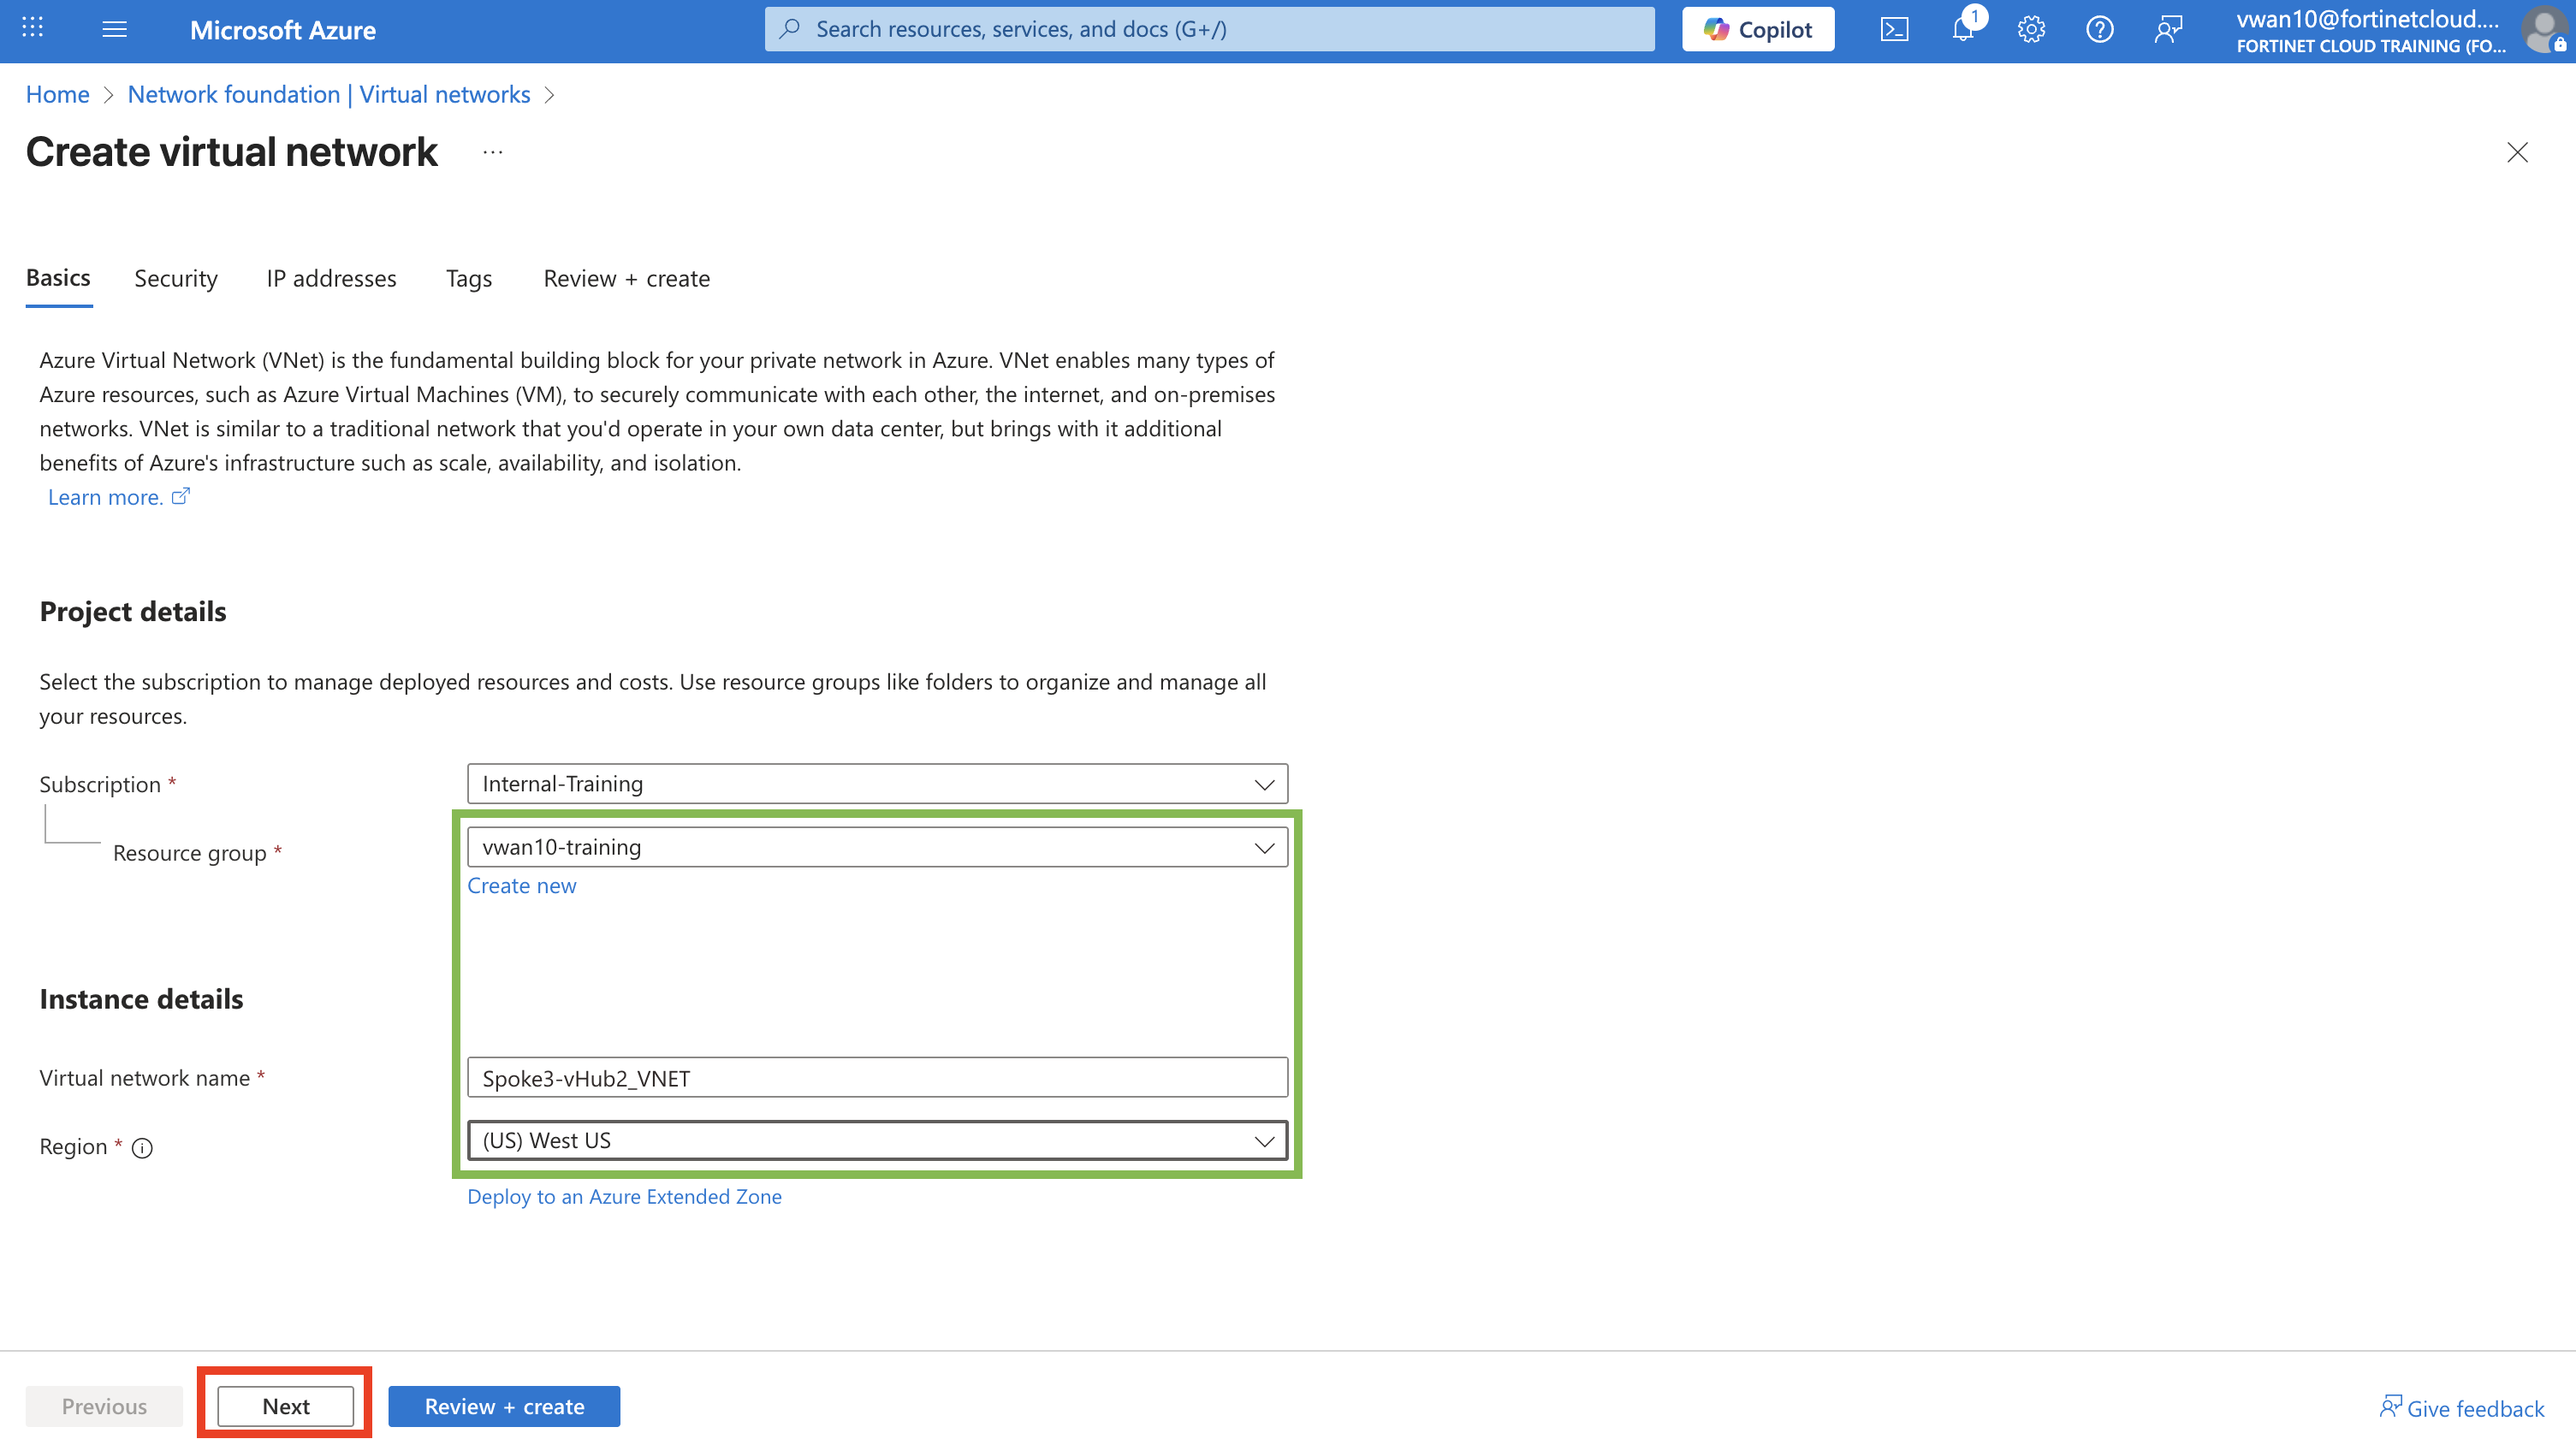This screenshot has height=1439, width=2576.
Task: Open the user account avatar menu
Action: [2544, 29]
